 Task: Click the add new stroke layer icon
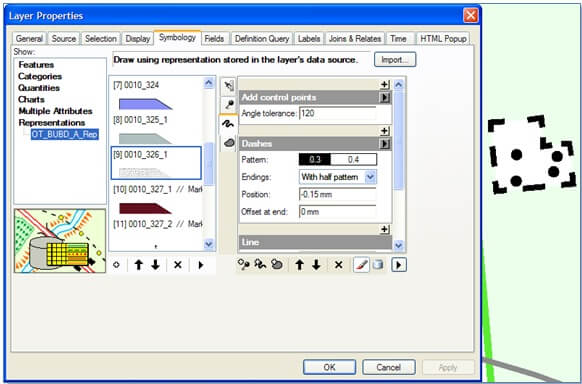click(261, 265)
